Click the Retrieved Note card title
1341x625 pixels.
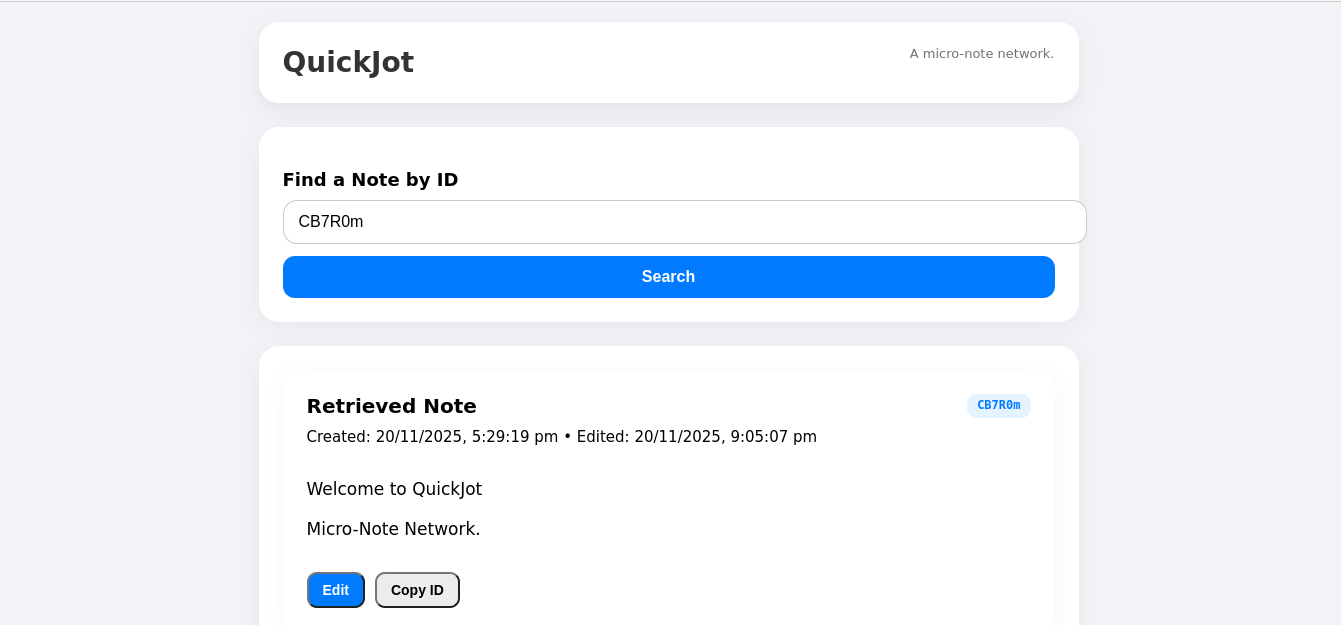click(x=391, y=406)
